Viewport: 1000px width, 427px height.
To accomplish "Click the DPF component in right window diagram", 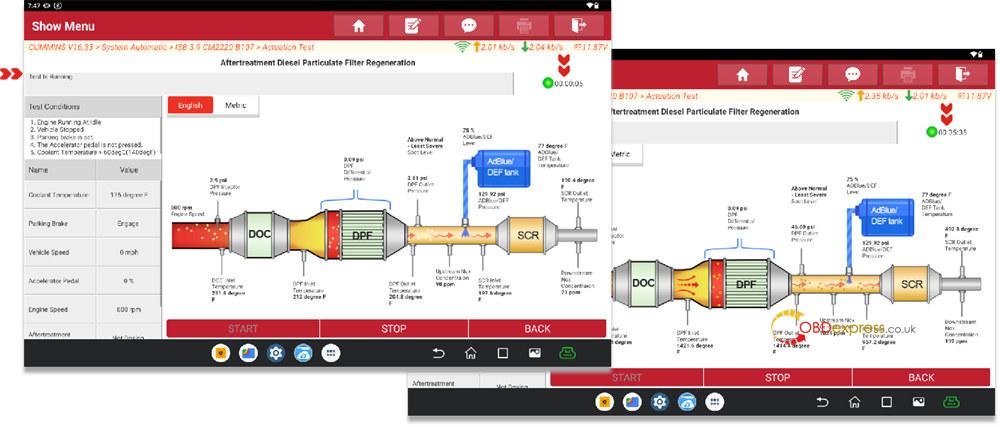I will coord(744,284).
